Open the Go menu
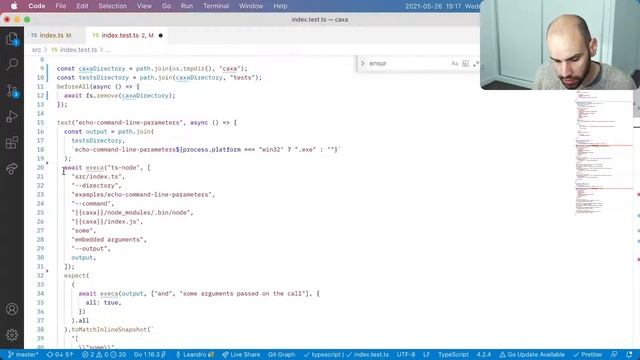 tap(166, 6)
